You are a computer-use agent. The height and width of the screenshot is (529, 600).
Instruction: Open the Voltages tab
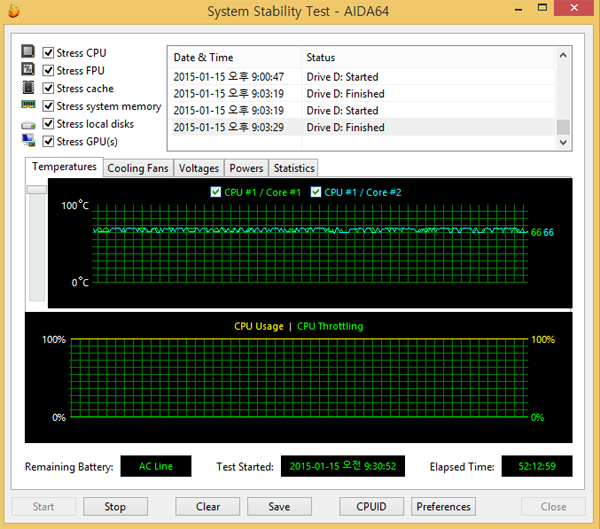tap(199, 168)
